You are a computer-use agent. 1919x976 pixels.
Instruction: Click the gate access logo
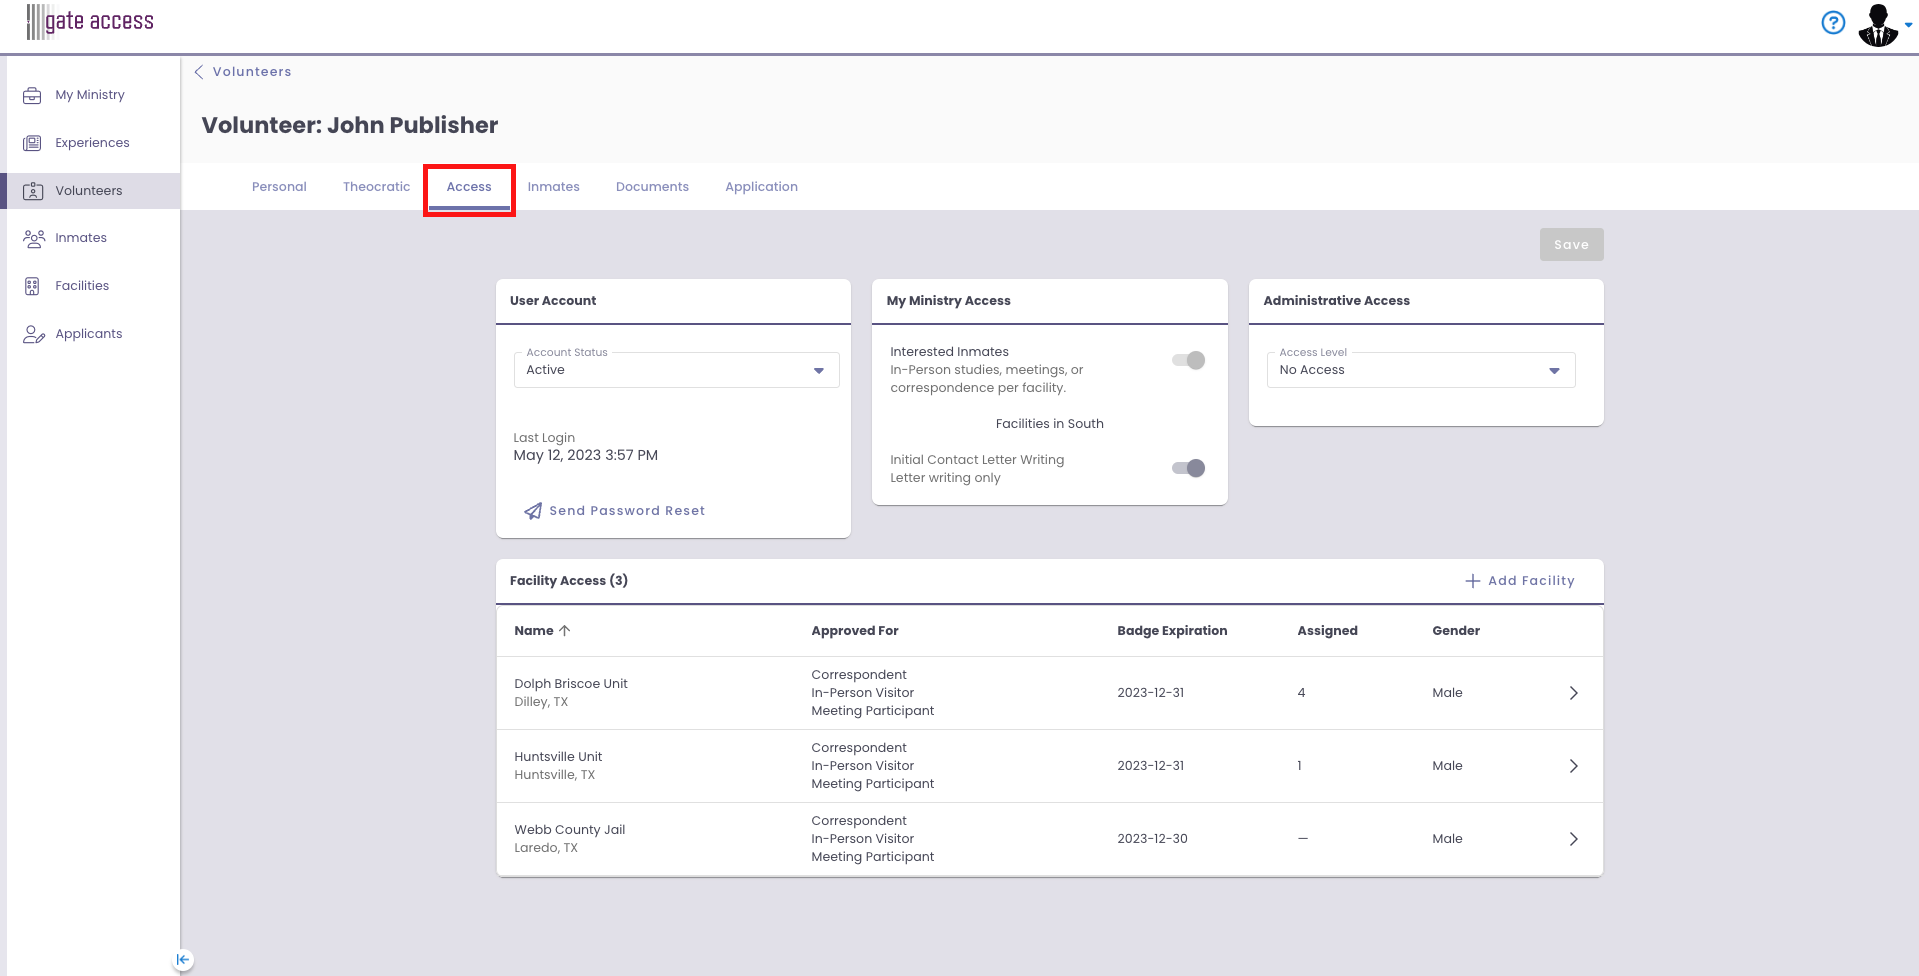click(x=90, y=22)
